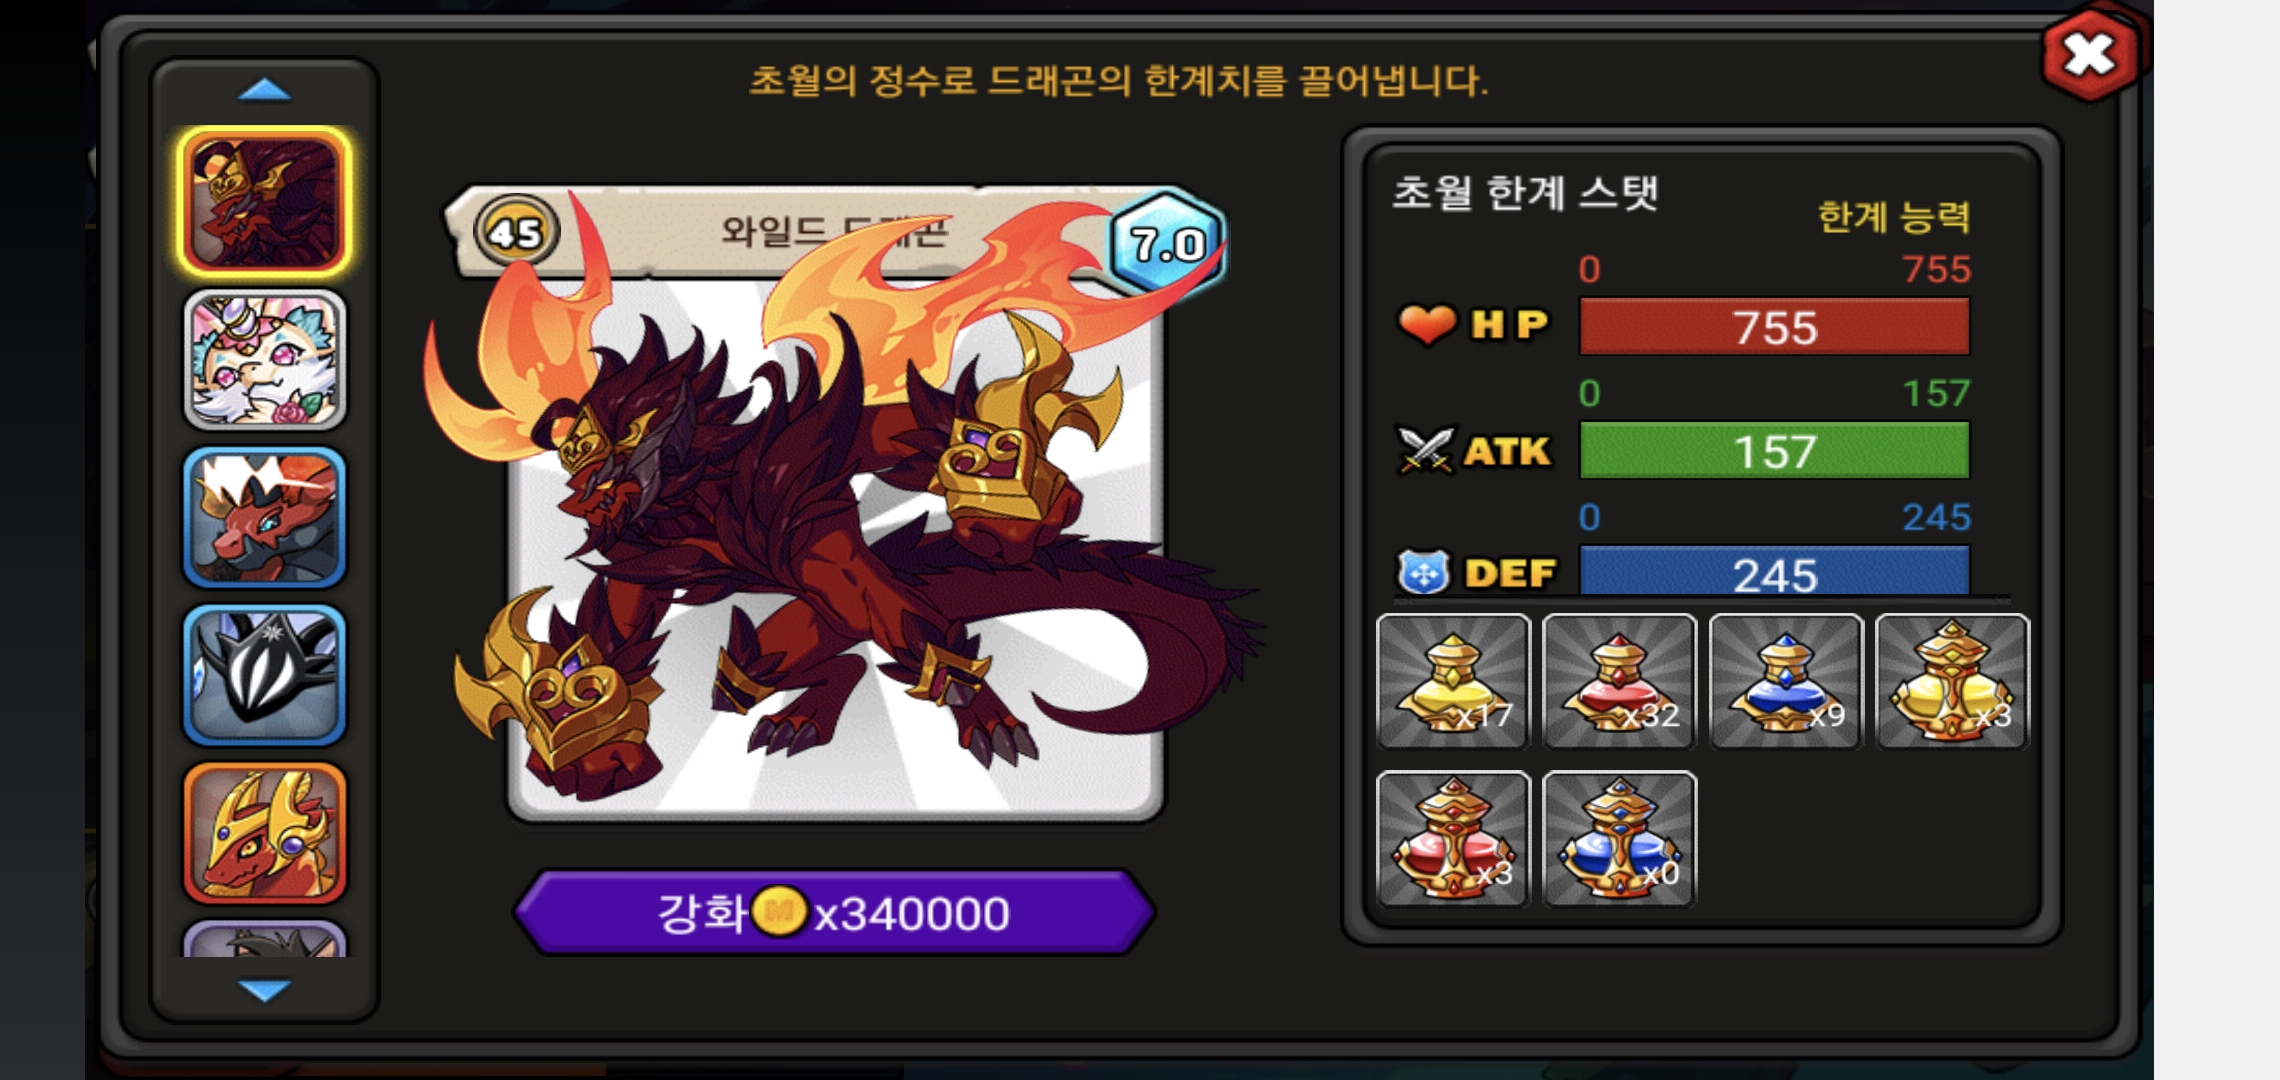2280x1080 pixels.
Task: Click the red HP 755 bar
Action: coord(1774,326)
